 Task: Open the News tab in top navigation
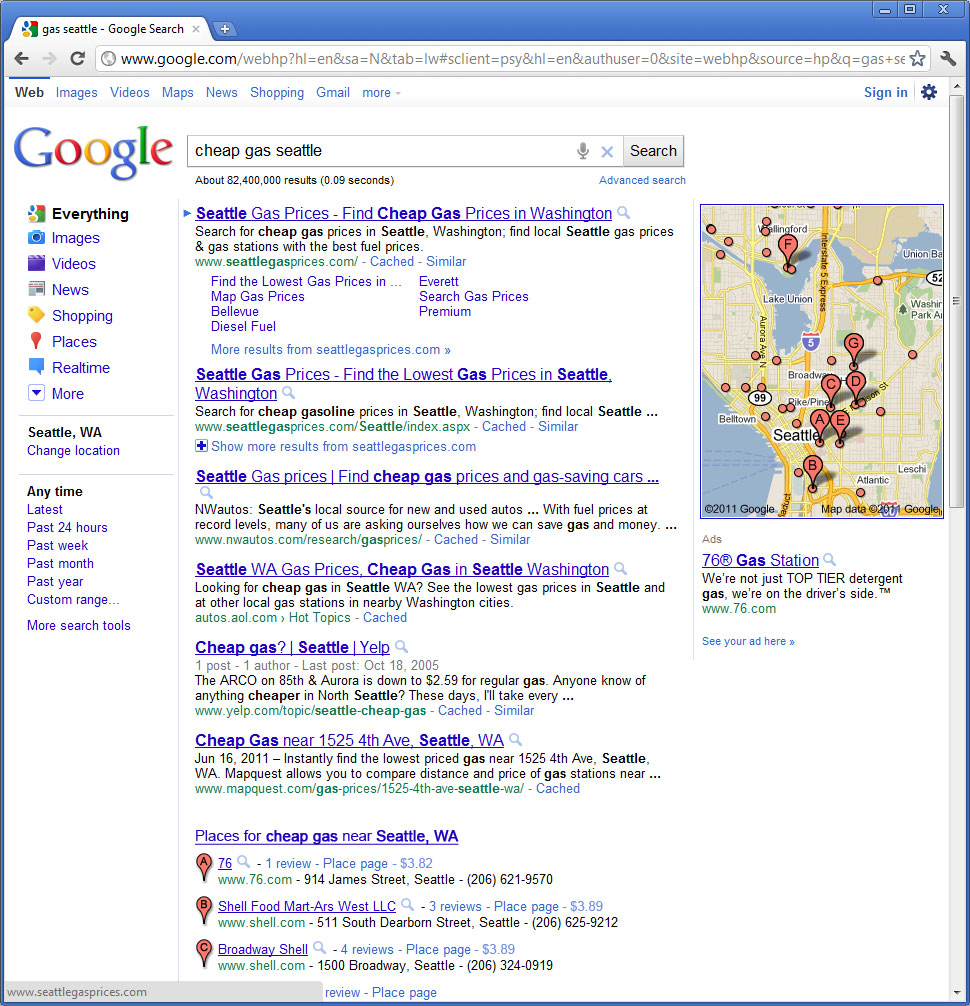click(221, 92)
